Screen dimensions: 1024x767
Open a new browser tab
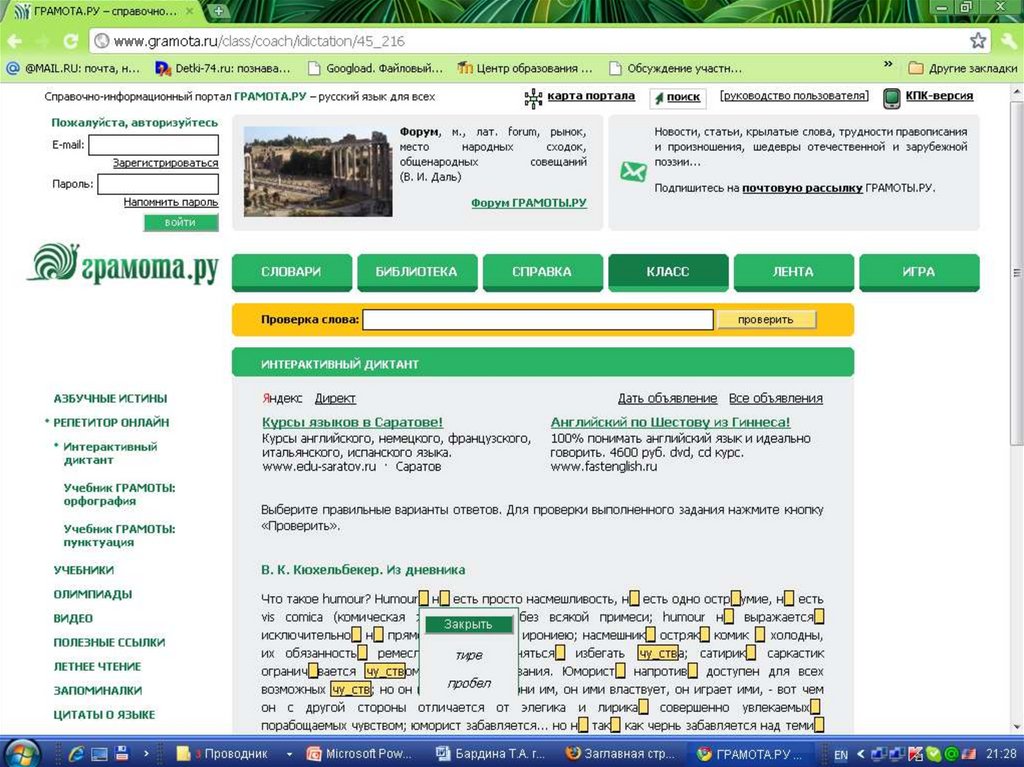219,10
